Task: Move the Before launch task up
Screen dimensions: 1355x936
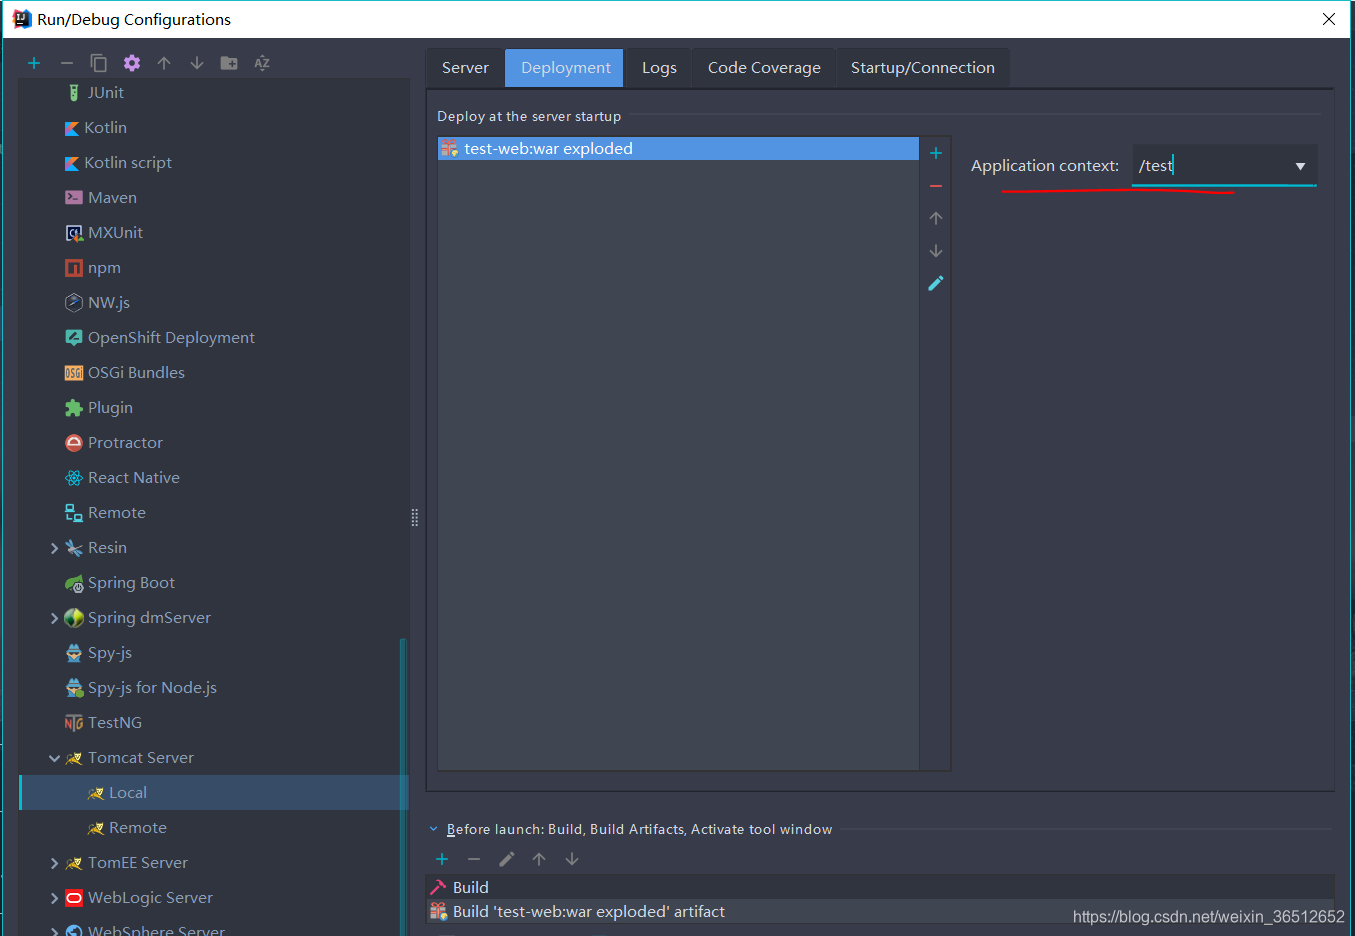Action: pyautogui.click(x=539, y=859)
